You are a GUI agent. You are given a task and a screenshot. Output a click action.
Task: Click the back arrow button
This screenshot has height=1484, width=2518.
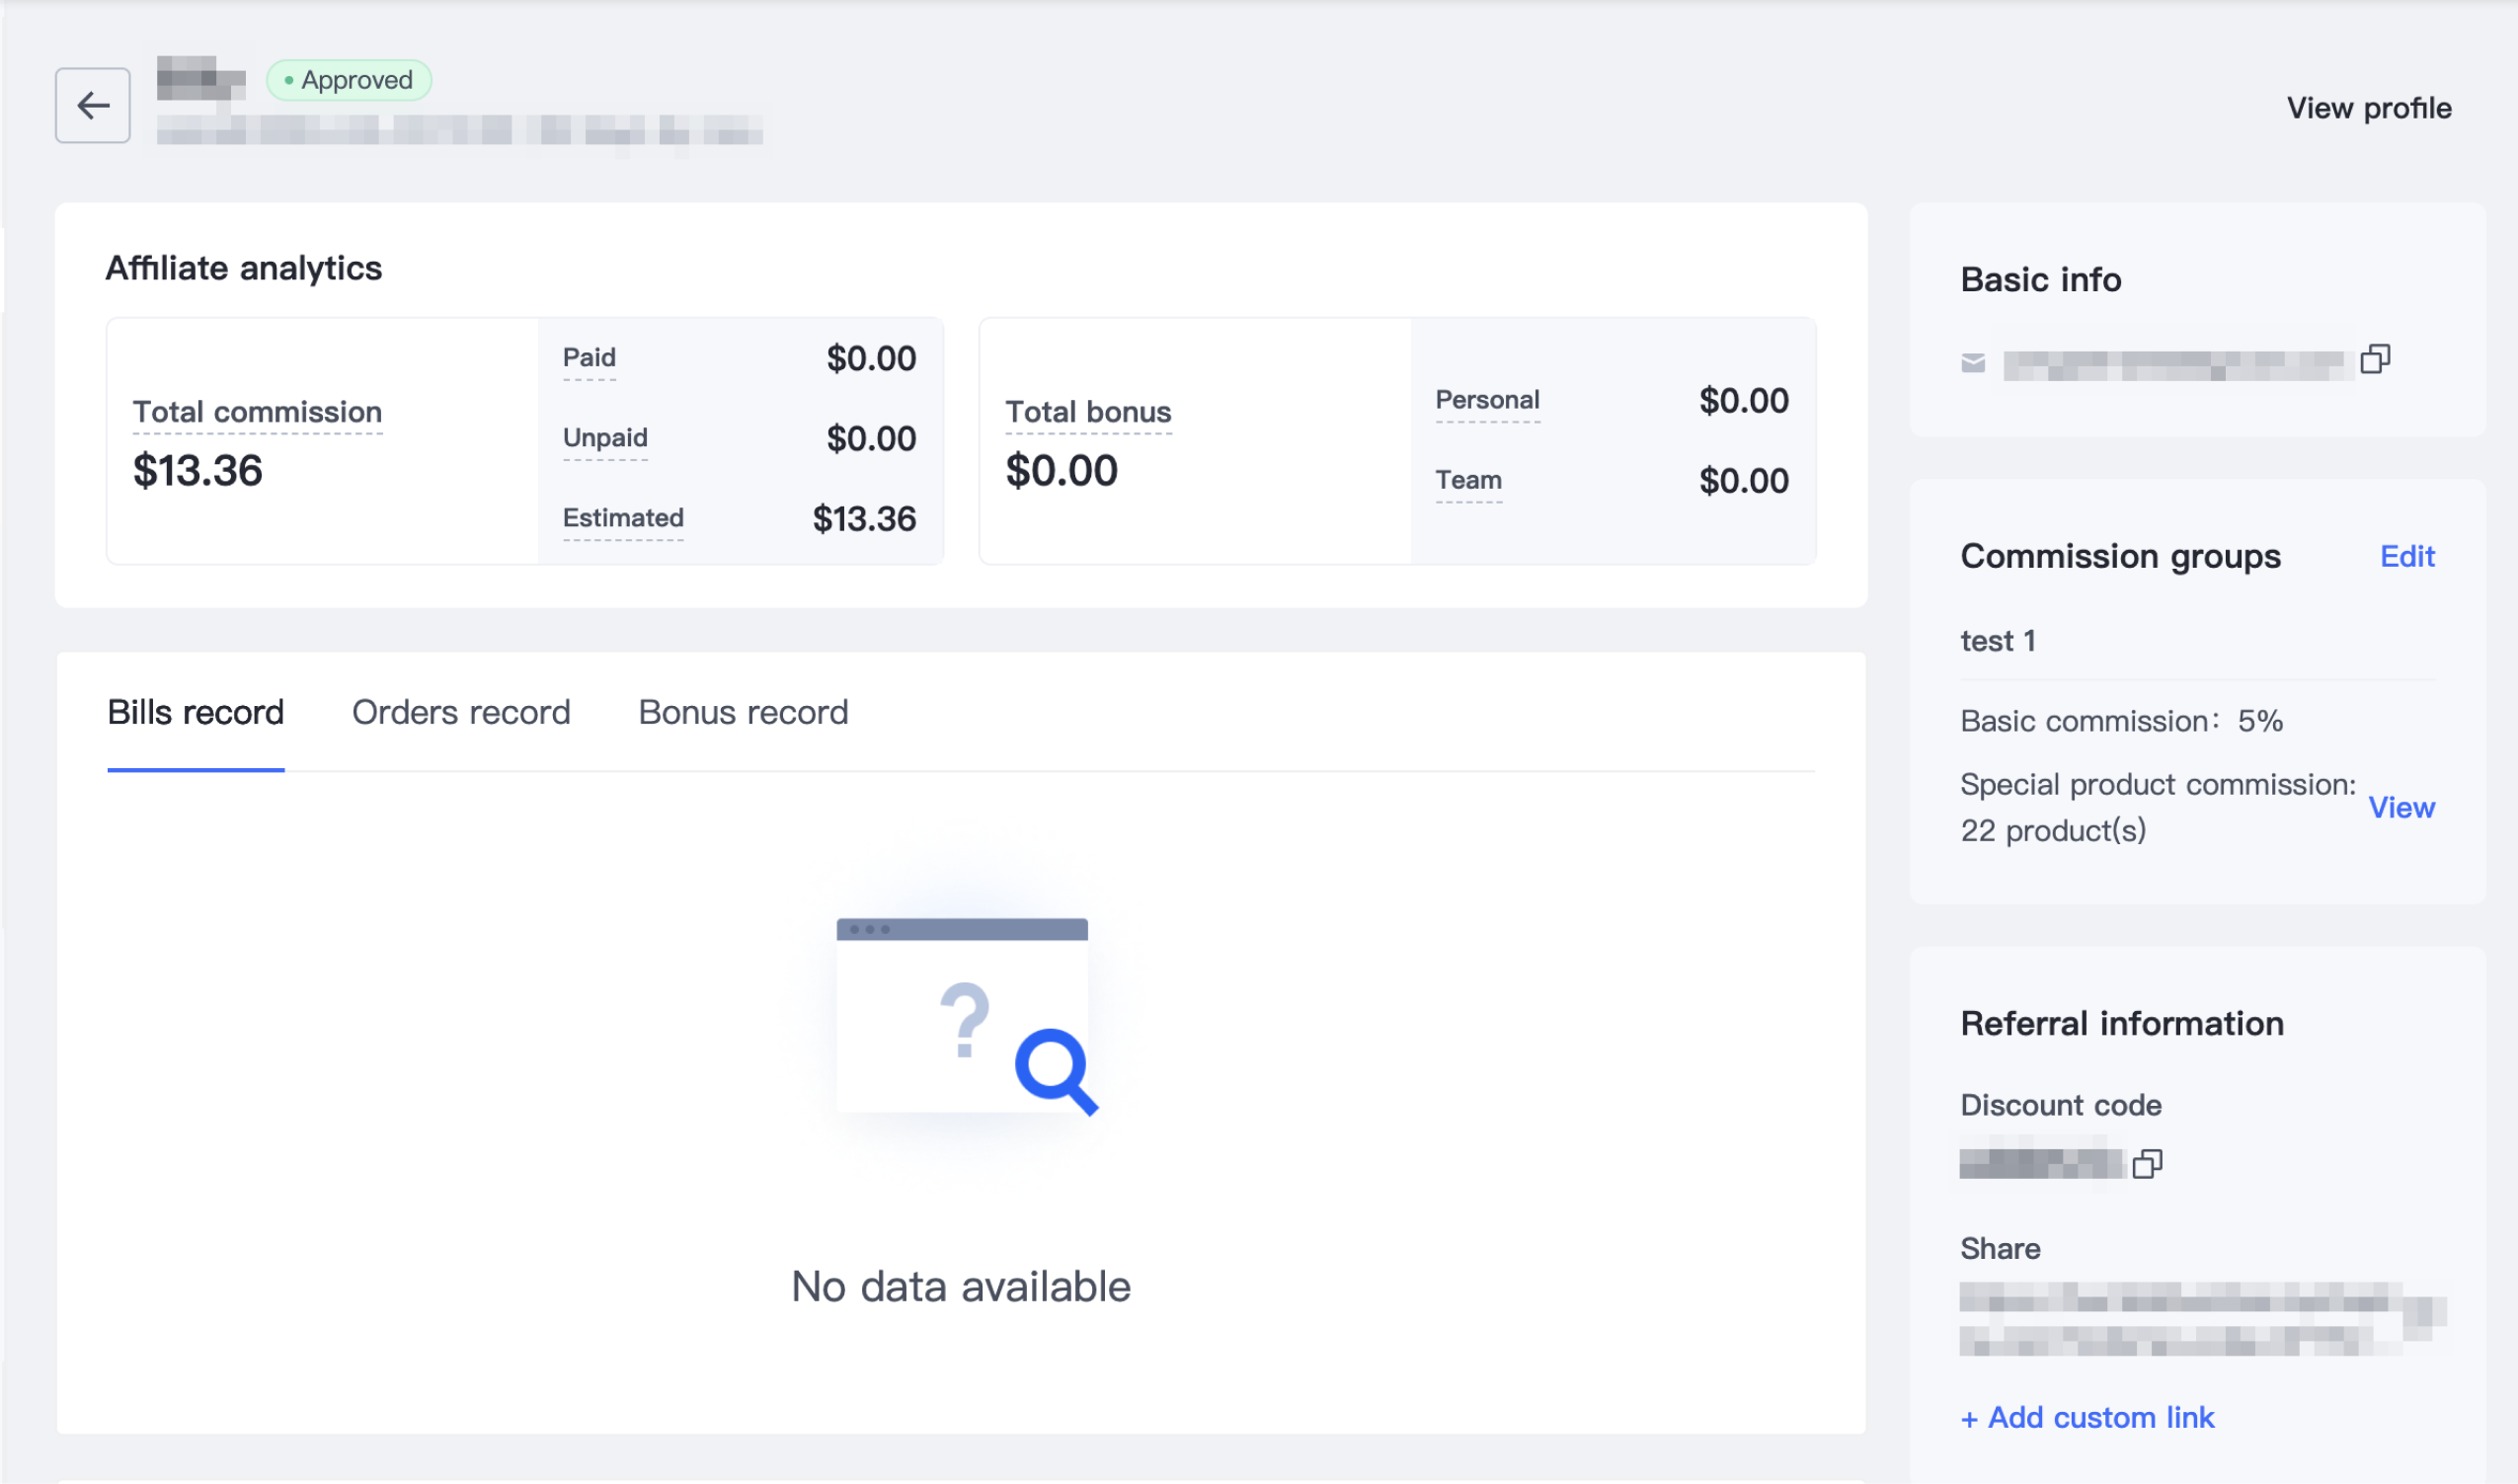pos(92,105)
